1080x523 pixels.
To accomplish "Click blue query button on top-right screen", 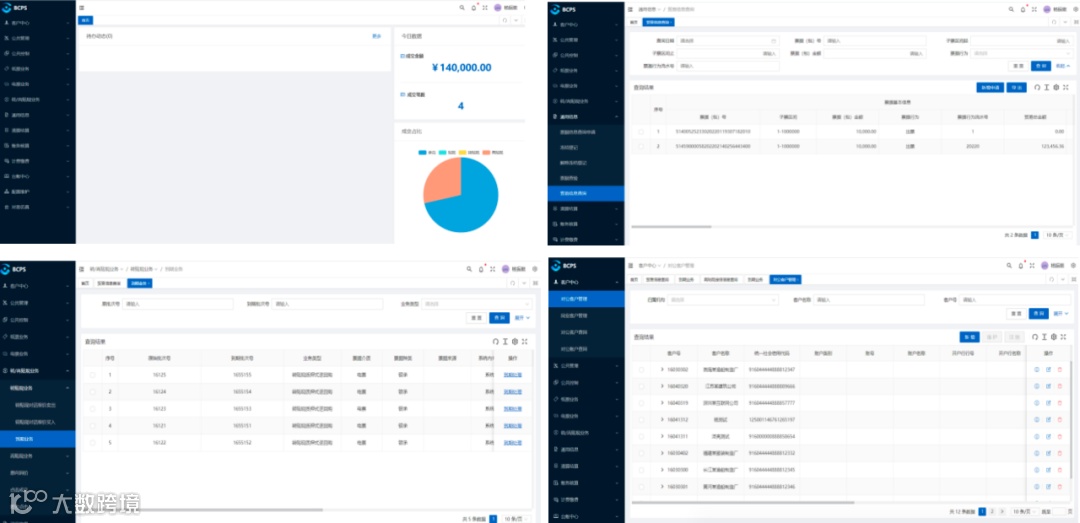I will 1040,66.
